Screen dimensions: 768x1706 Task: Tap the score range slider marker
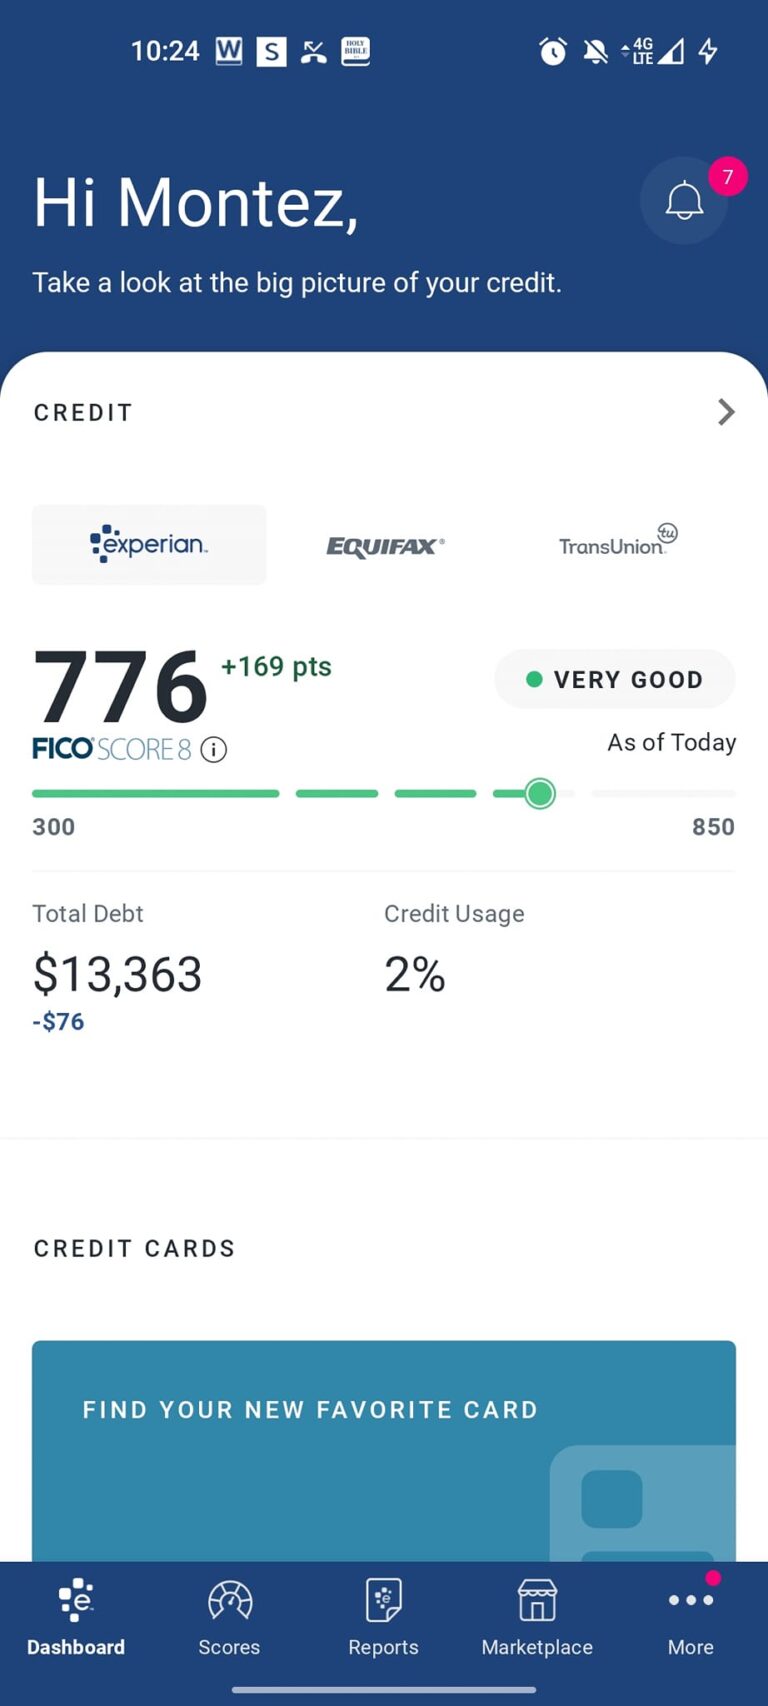(540, 794)
